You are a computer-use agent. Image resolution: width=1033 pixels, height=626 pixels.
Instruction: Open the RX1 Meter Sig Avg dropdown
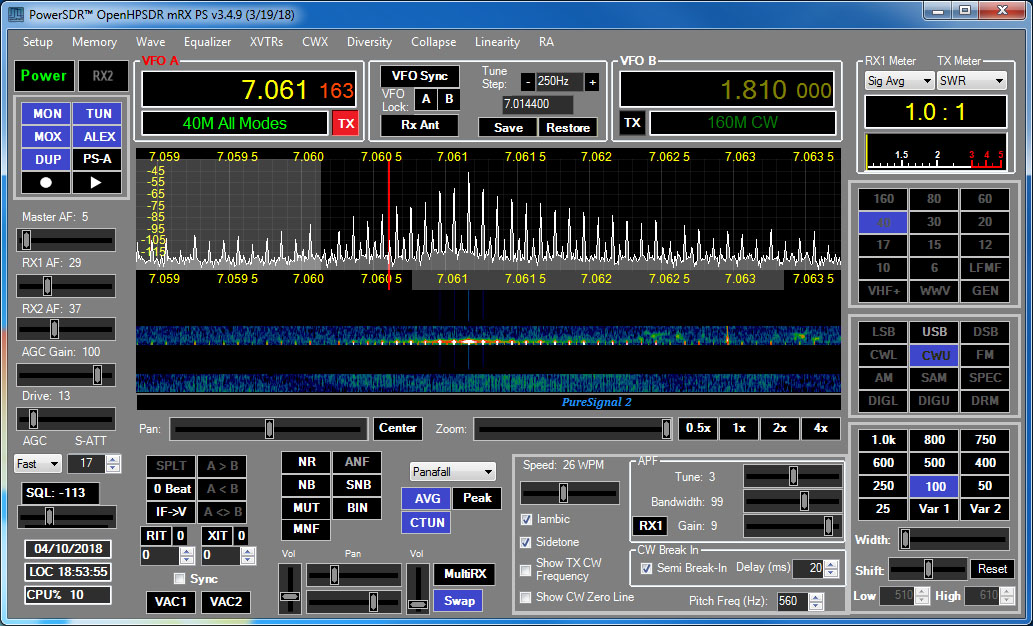(899, 81)
